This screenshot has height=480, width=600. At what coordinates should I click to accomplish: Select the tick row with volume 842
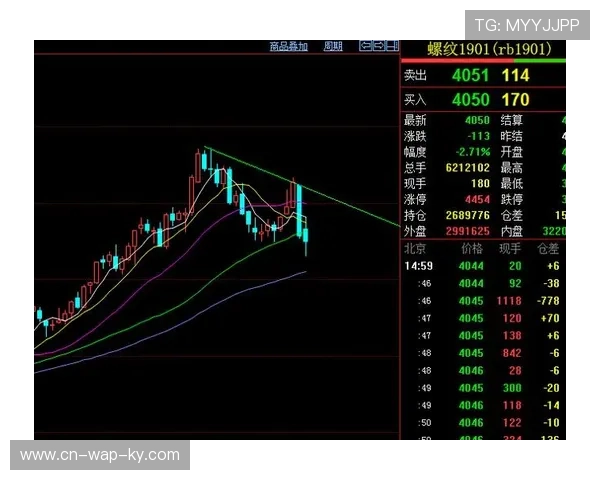(x=483, y=353)
